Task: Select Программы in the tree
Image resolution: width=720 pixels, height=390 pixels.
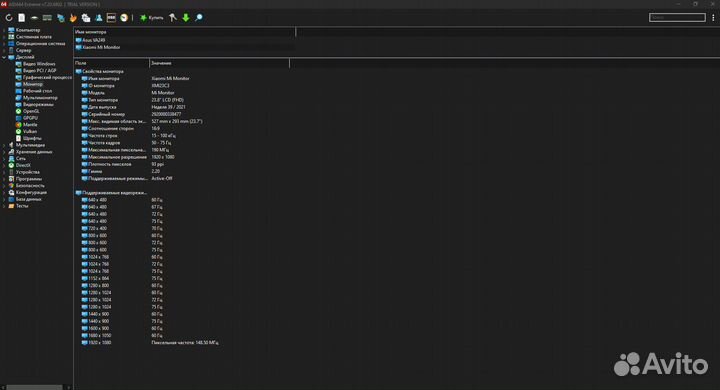Action: click(x=28, y=179)
